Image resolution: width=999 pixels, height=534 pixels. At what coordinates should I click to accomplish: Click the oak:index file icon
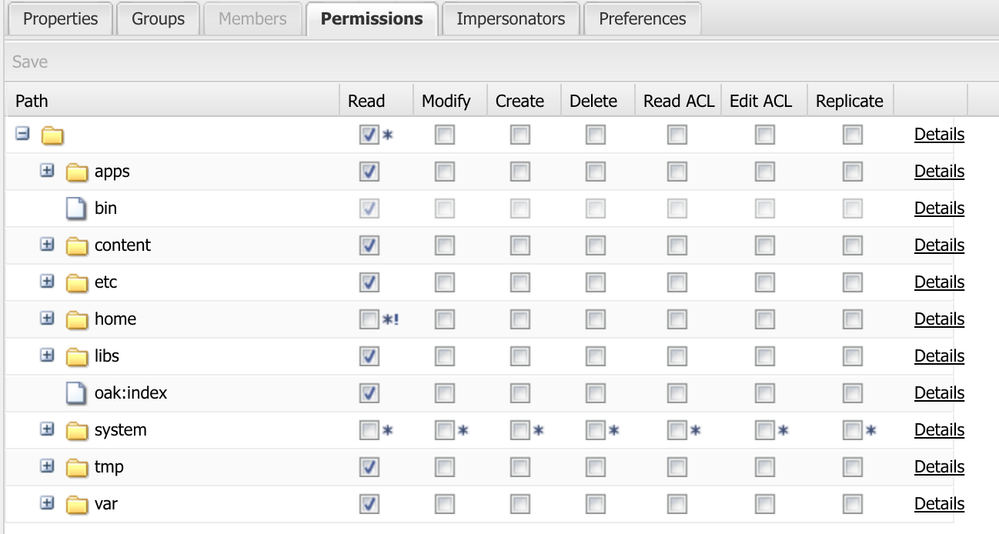(x=77, y=394)
